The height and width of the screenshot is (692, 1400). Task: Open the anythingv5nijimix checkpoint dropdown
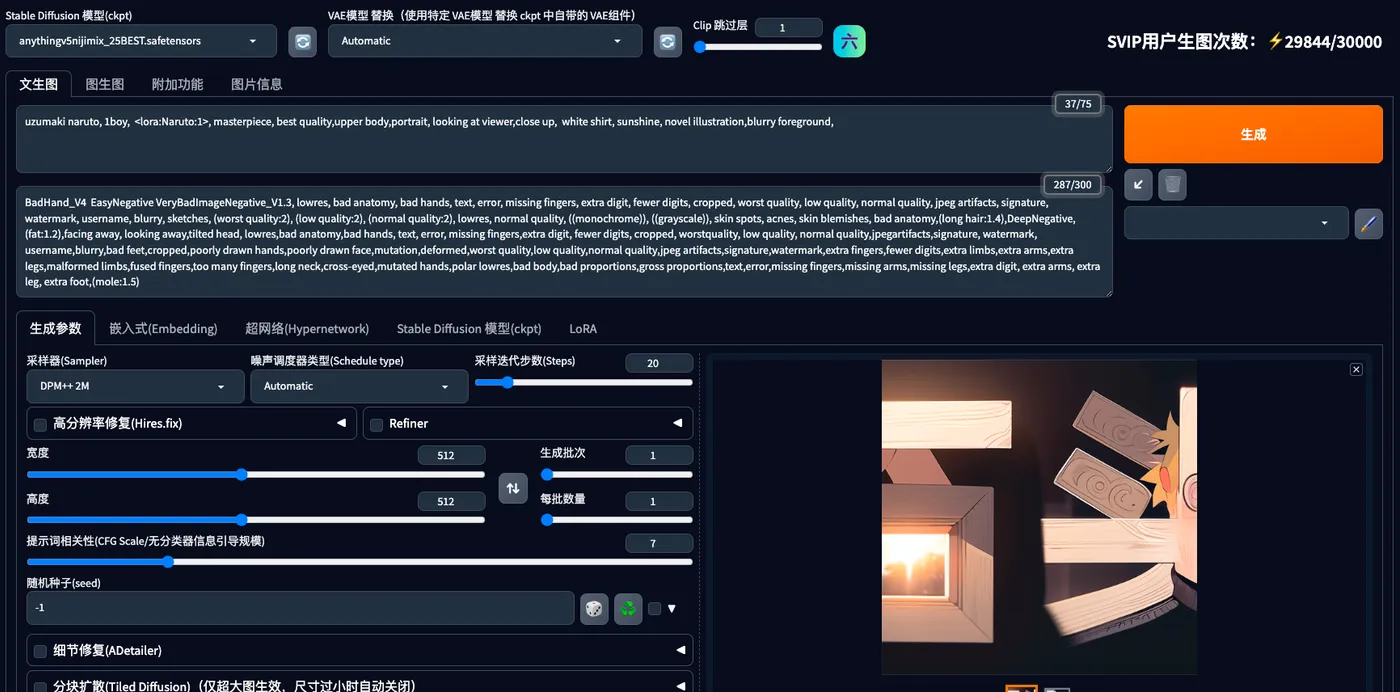click(141, 41)
